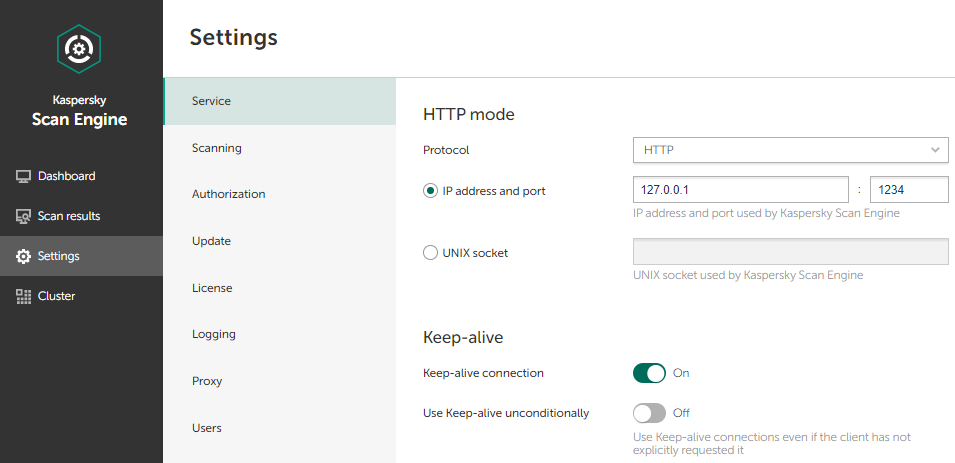This screenshot has height=463, width=955.
Task: Select the IP address and port radio button
Action: 431,190
